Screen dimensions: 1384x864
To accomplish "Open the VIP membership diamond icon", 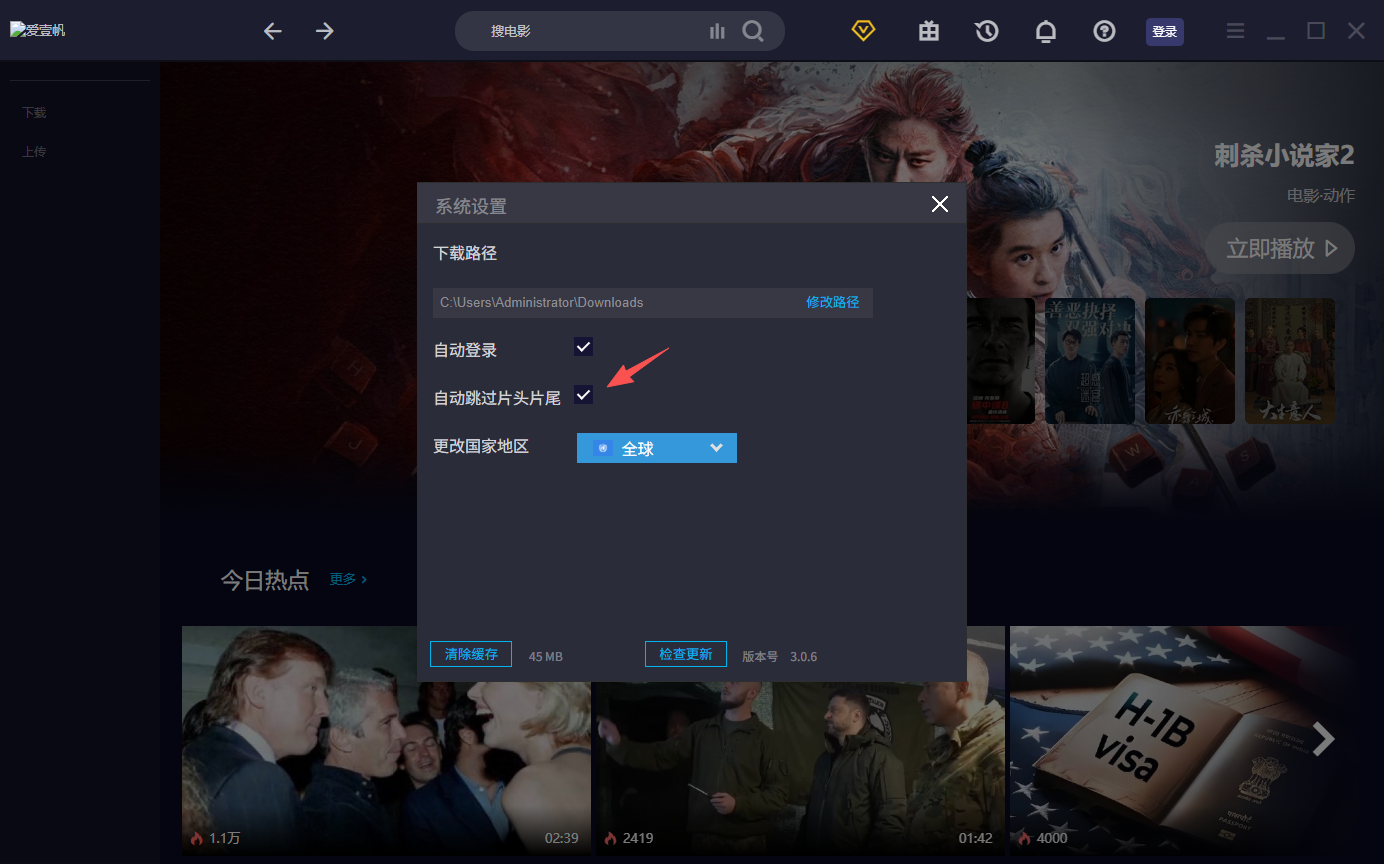I will [862, 31].
